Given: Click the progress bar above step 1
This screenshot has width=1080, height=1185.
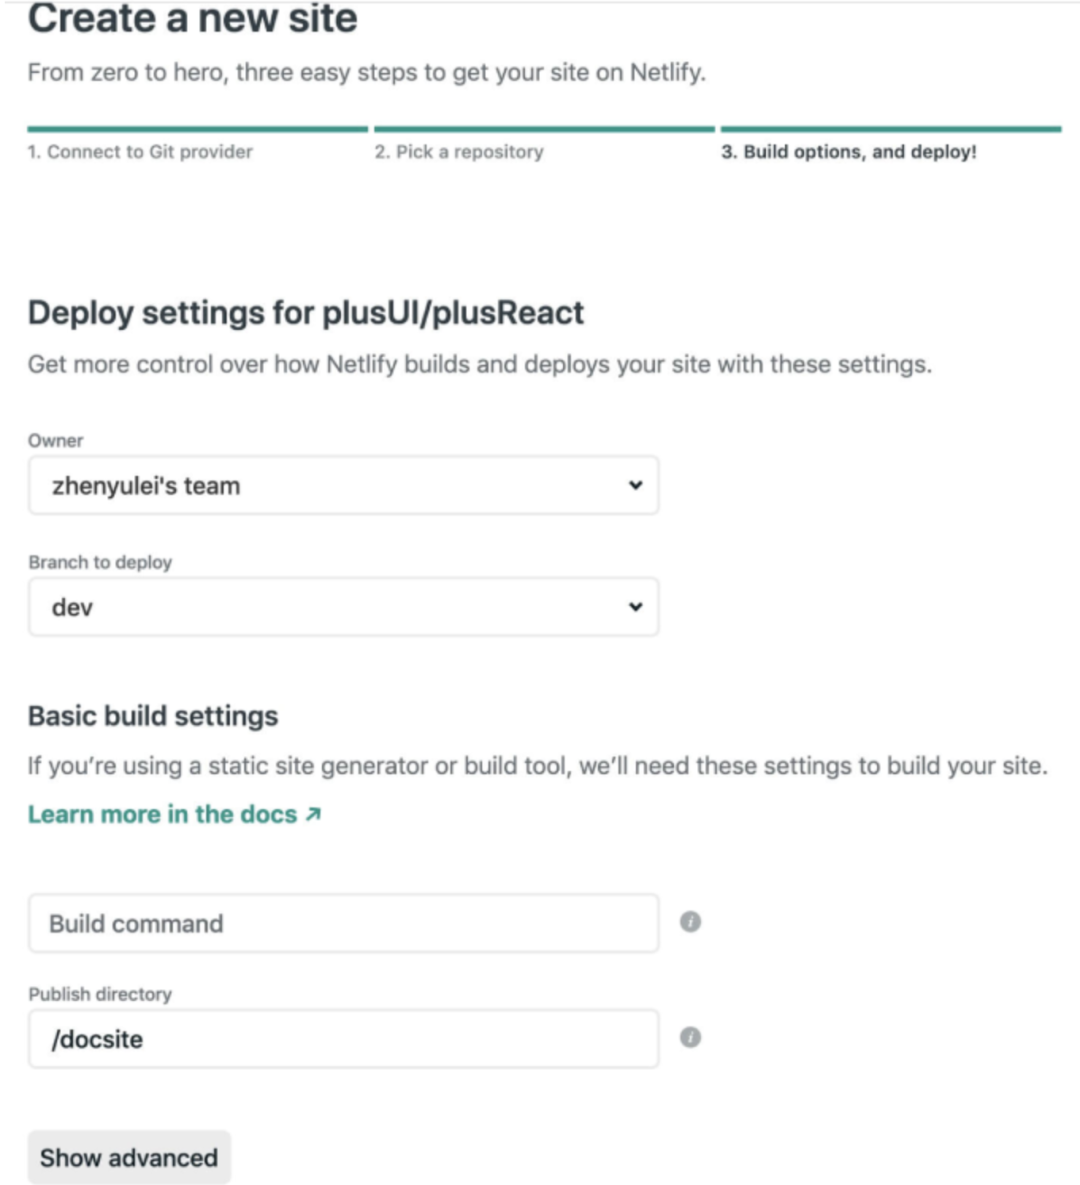Looking at the screenshot, I should click(197, 129).
